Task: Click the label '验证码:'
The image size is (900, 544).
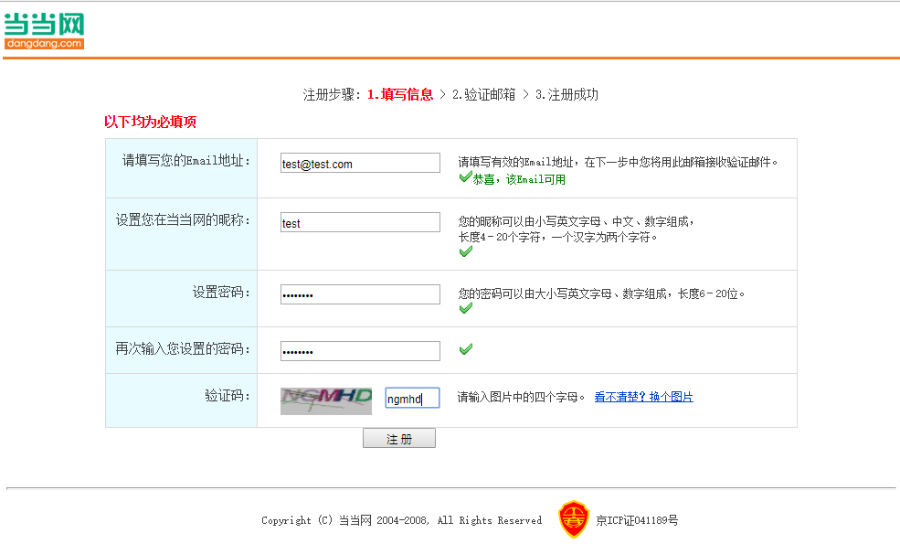Action: (228, 395)
